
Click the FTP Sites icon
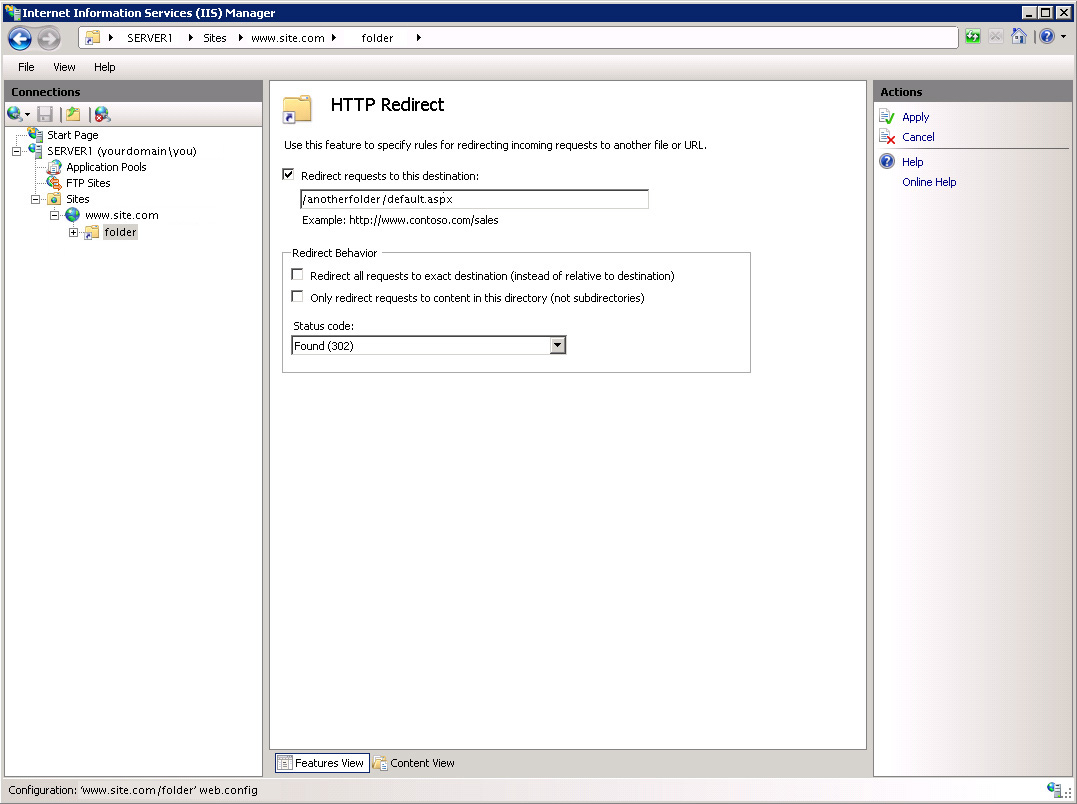(x=54, y=183)
